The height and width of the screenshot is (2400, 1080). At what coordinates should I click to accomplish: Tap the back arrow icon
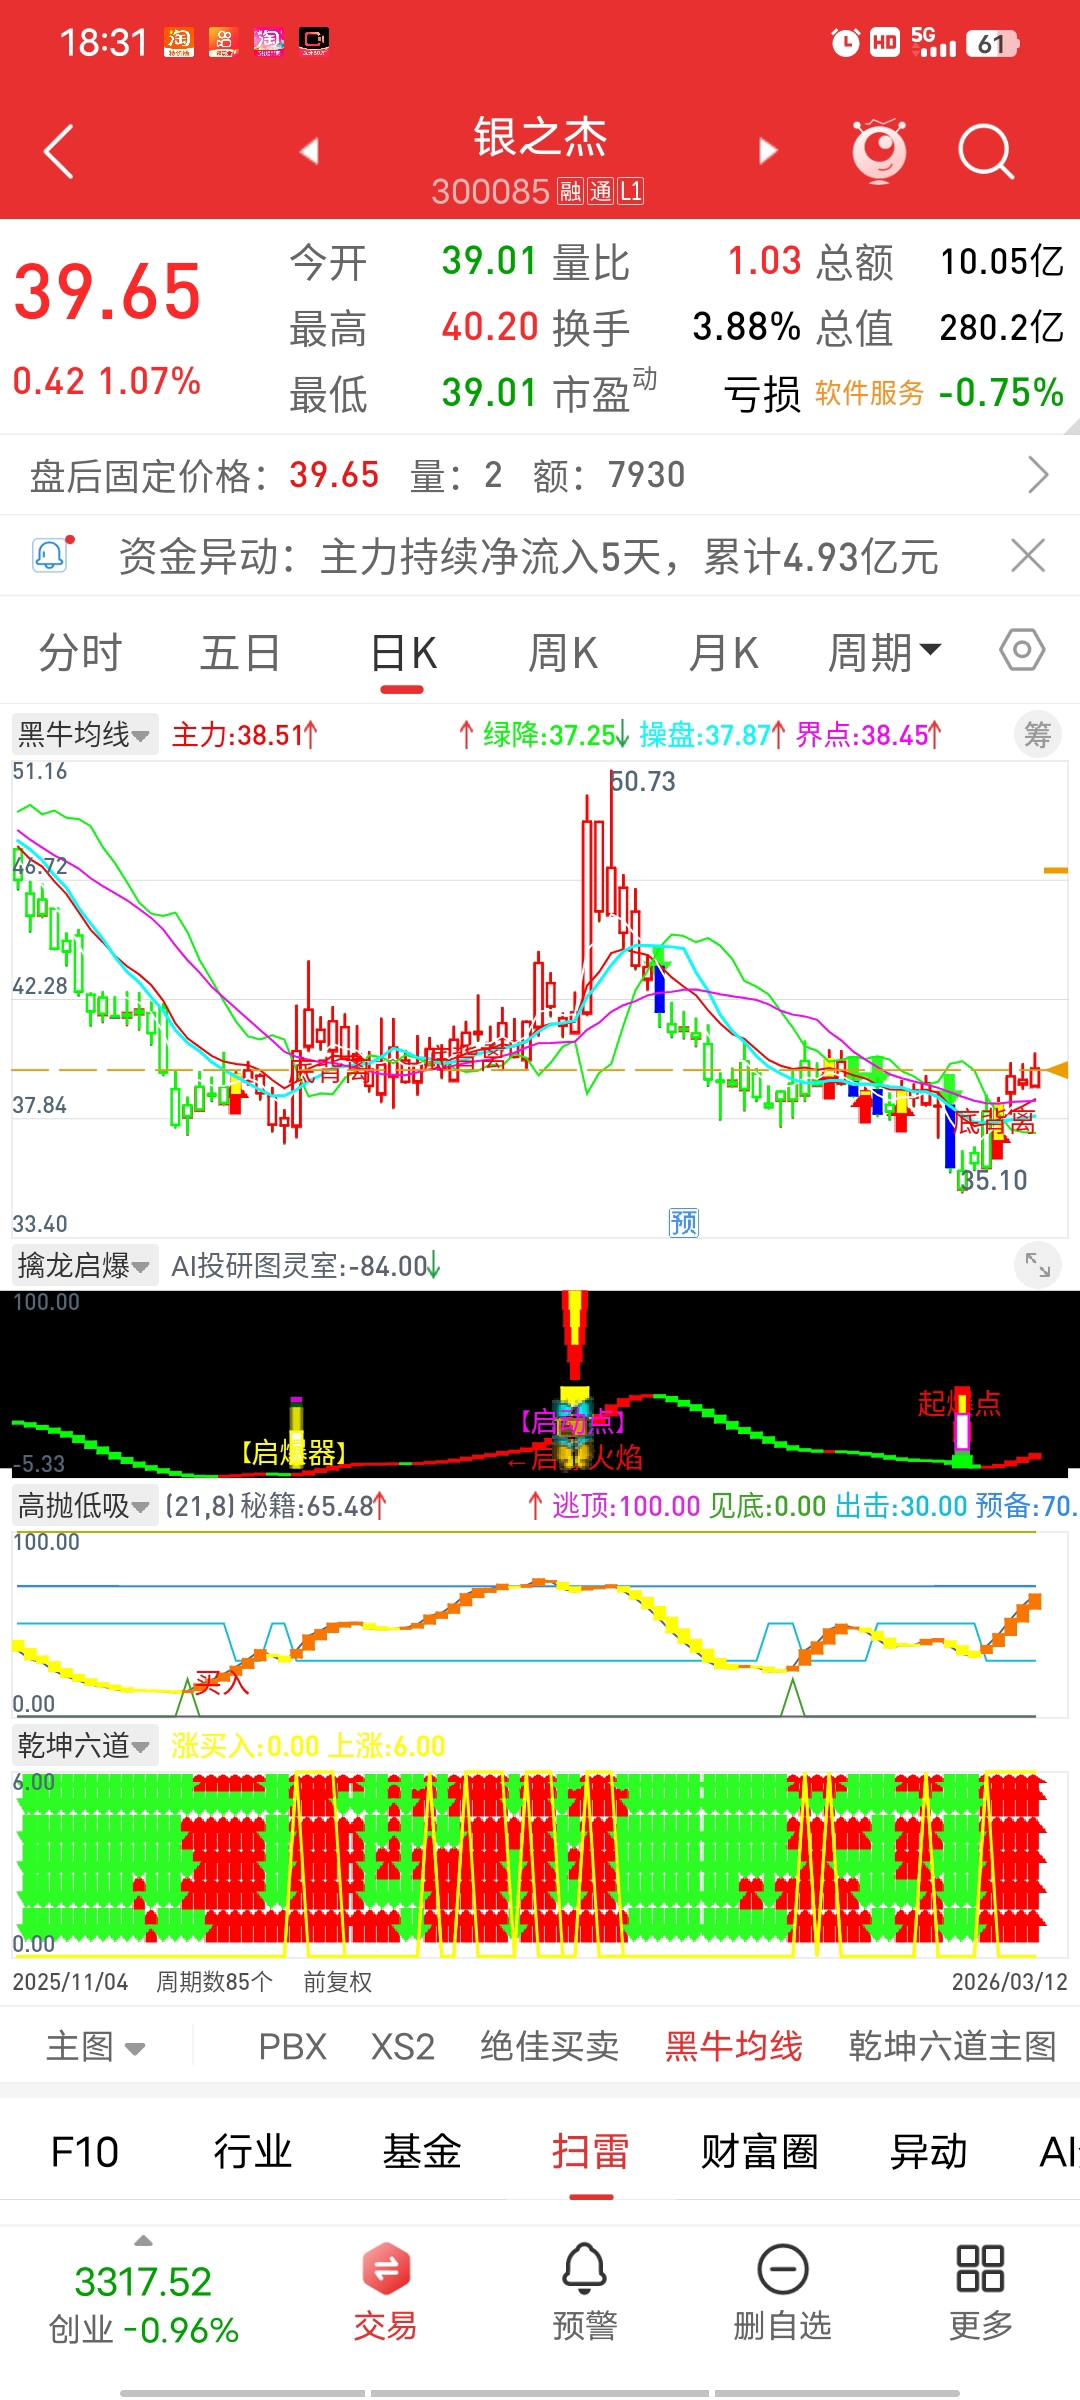(59, 151)
